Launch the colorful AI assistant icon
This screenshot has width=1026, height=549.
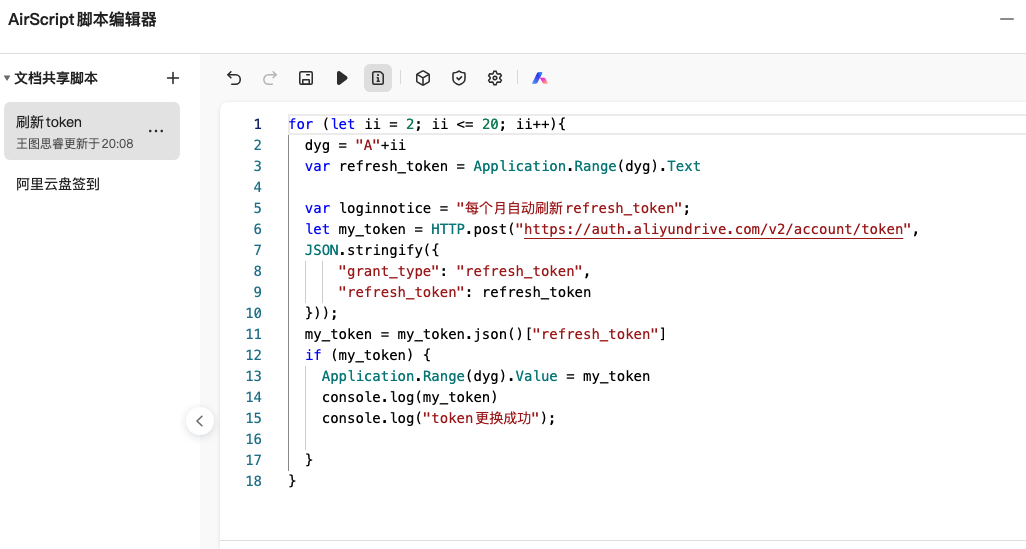[539, 78]
